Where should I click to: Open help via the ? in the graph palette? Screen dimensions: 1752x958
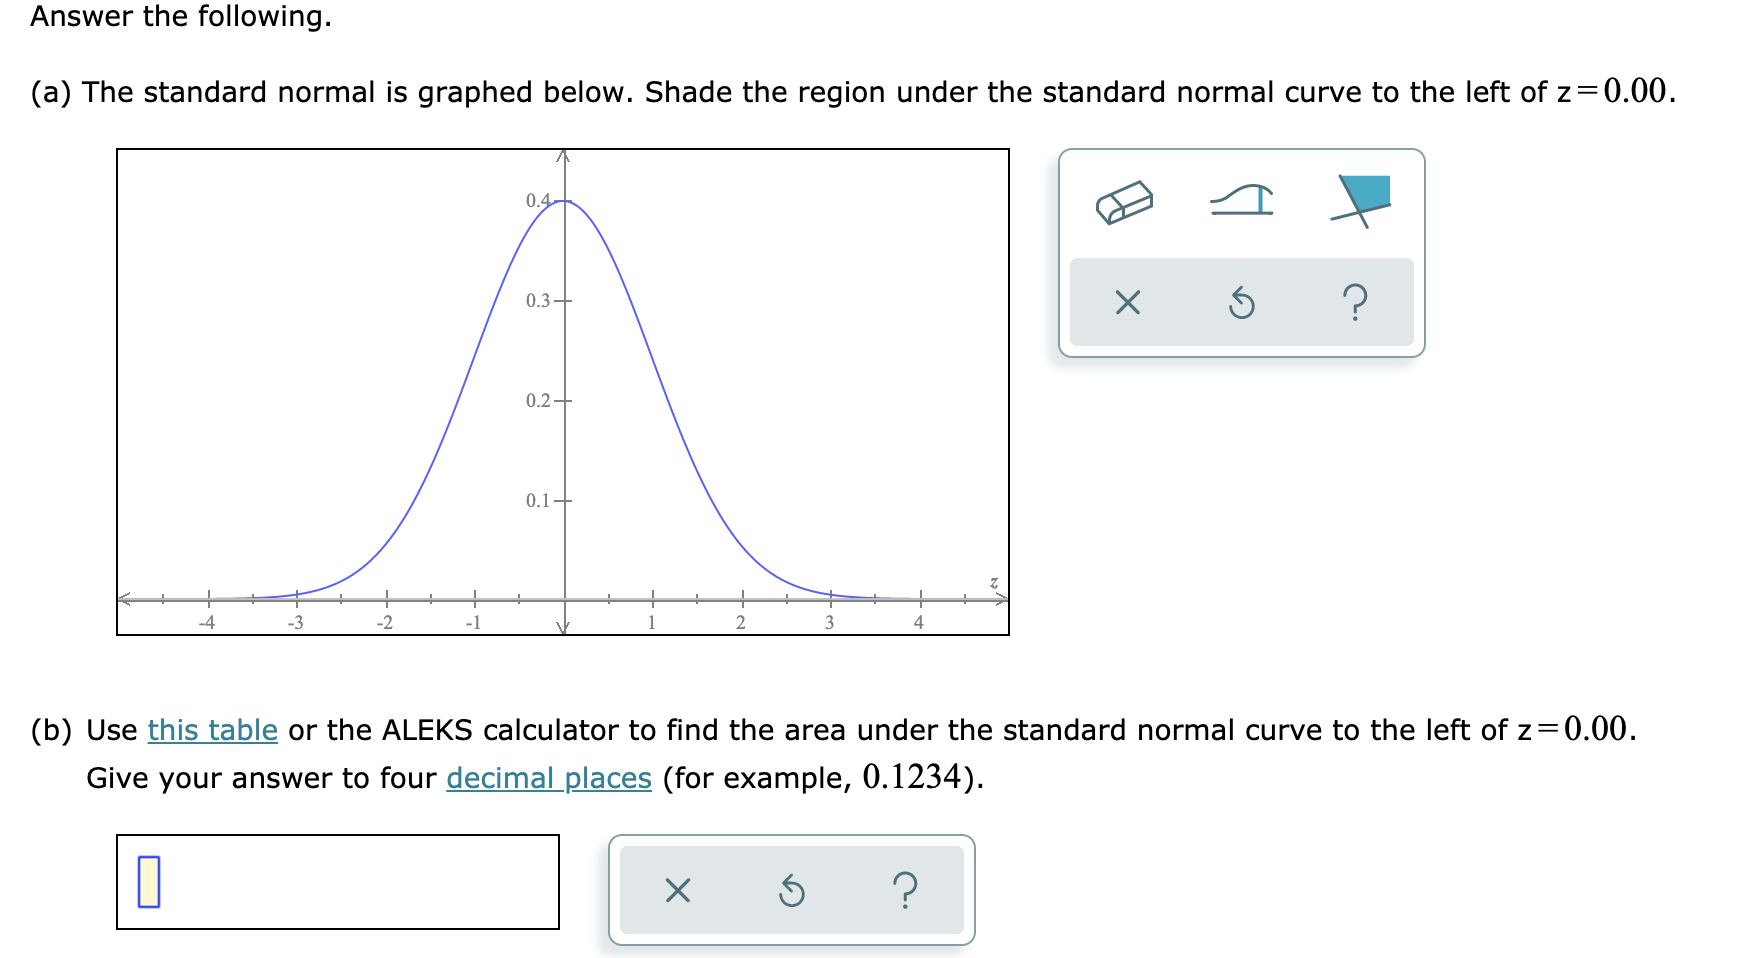coord(1357,302)
